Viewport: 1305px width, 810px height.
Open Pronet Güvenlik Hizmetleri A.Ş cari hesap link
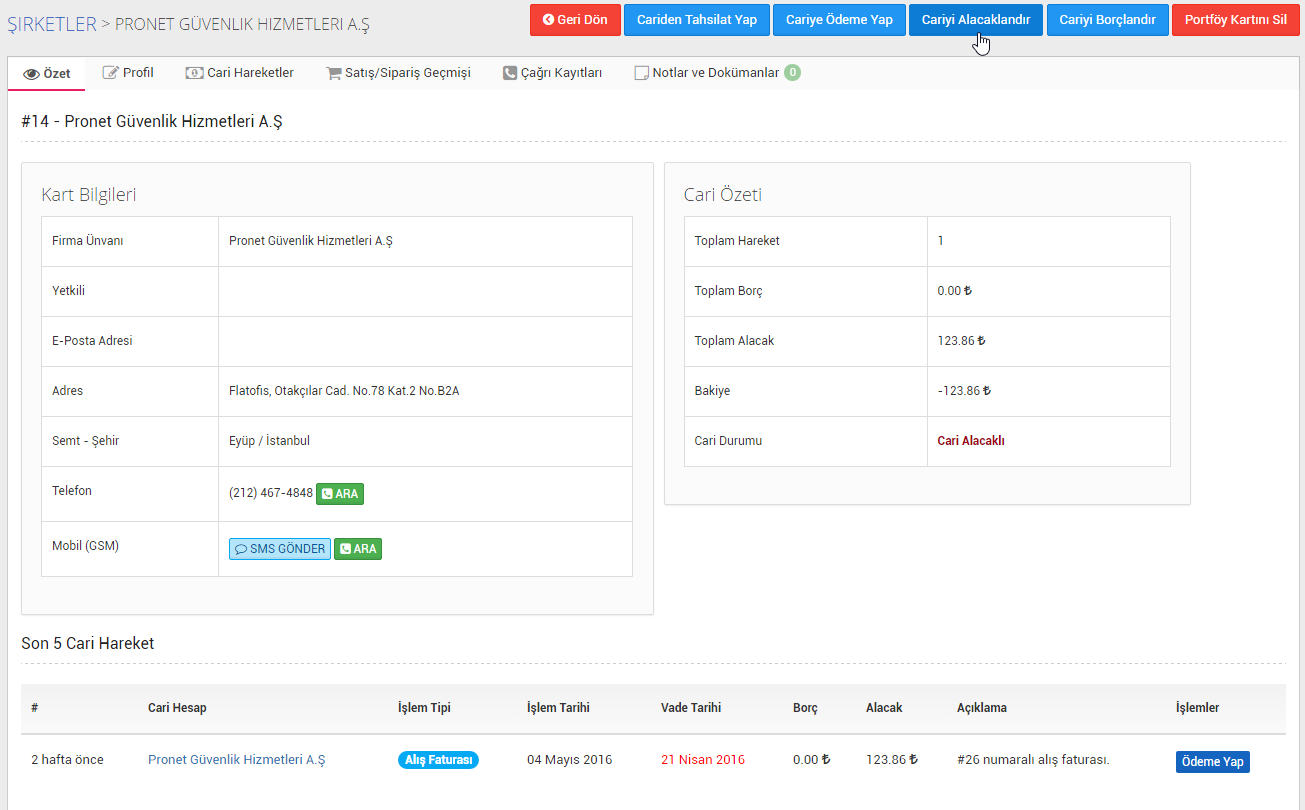[x=236, y=760]
